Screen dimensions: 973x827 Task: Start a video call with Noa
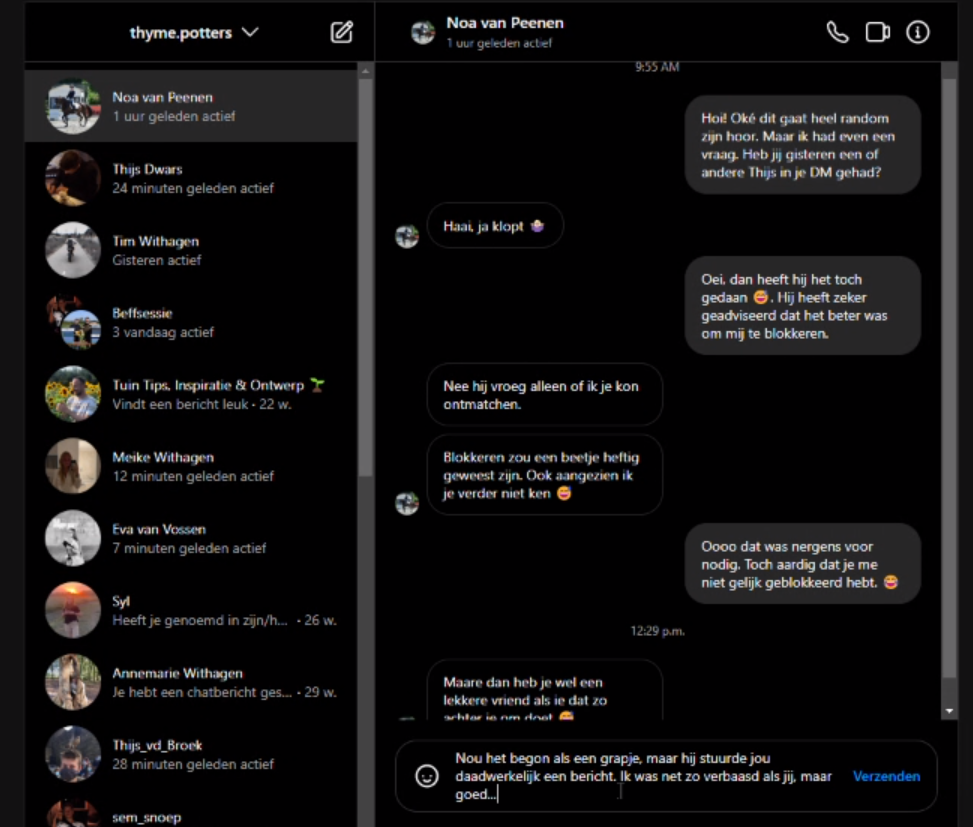click(877, 32)
